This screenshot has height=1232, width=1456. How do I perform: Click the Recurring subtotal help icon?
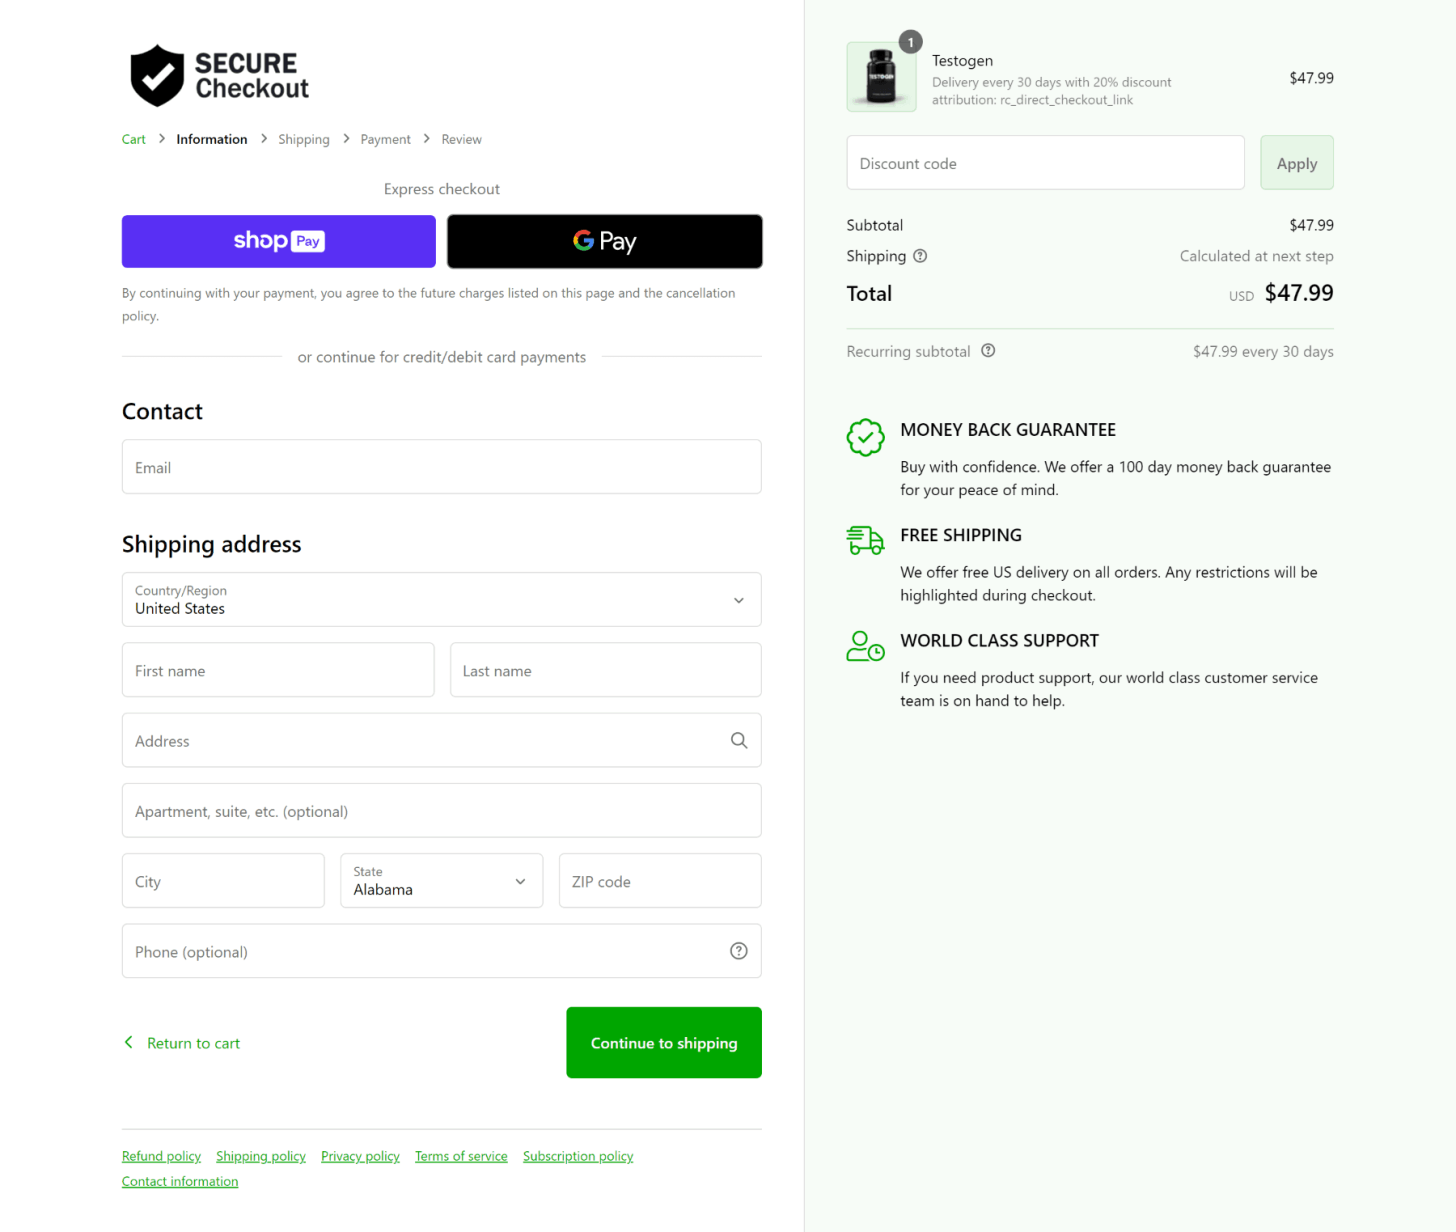[988, 351]
